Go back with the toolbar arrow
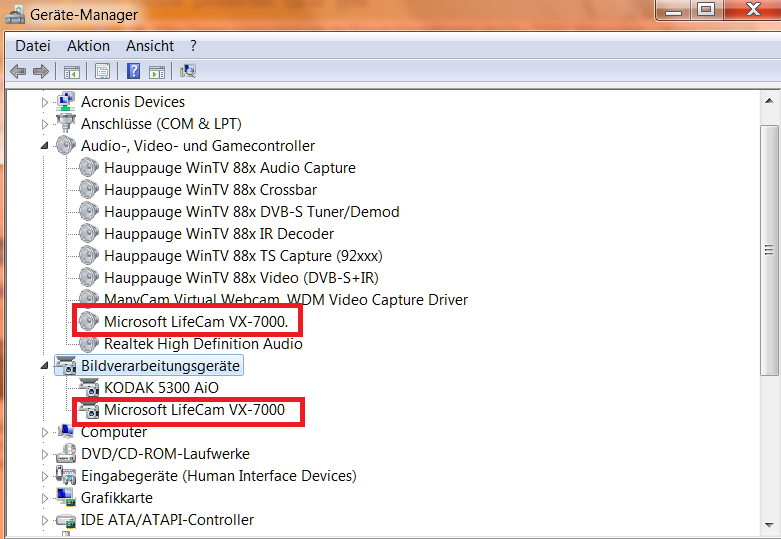The image size is (781, 539). point(18,72)
